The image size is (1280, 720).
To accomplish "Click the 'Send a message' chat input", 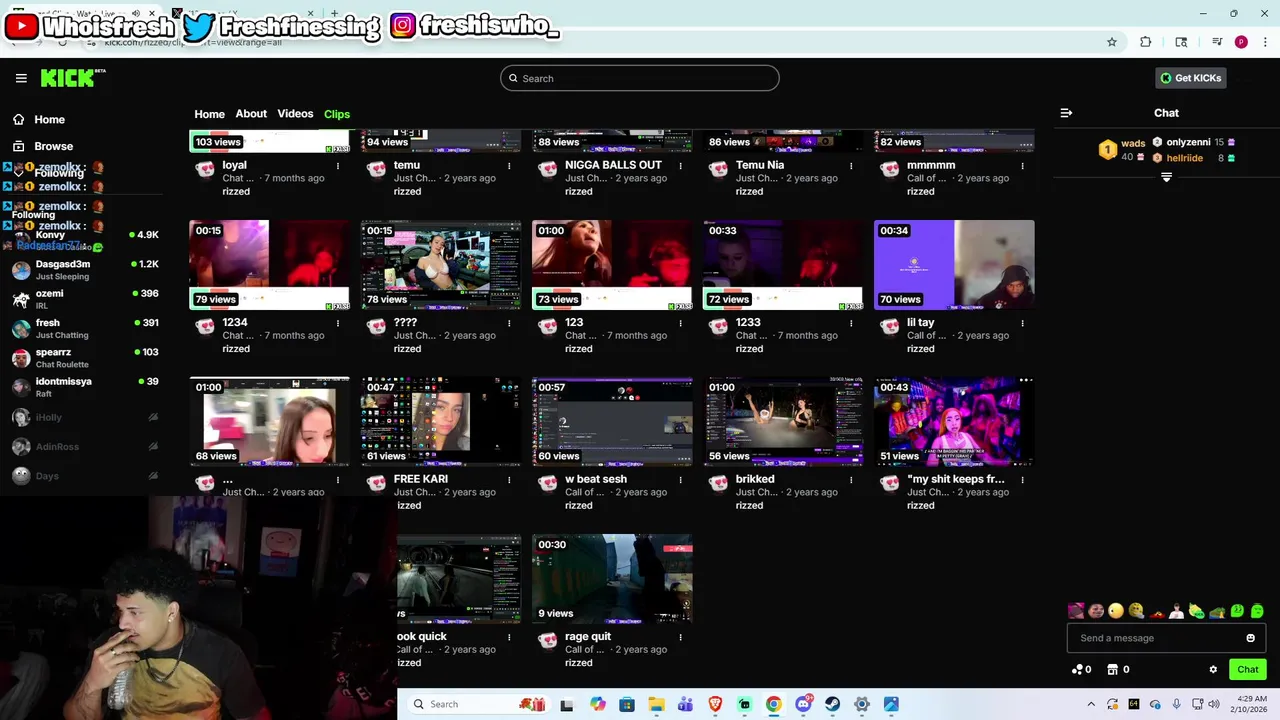I will pyautogui.click(x=1166, y=638).
